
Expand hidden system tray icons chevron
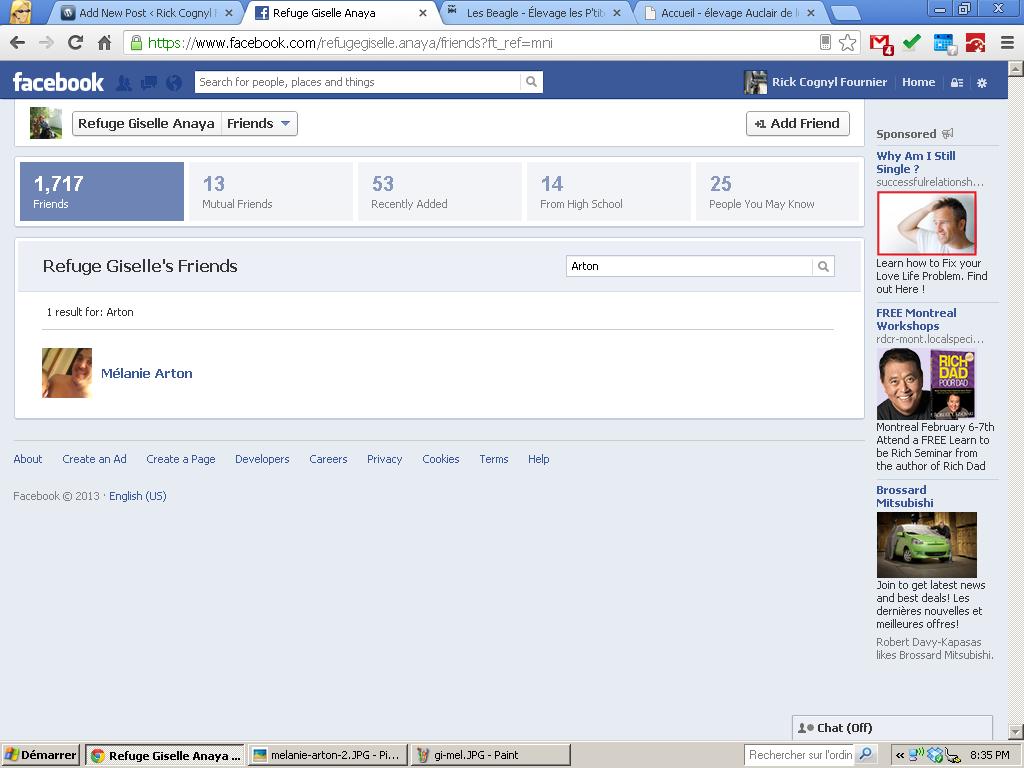900,755
